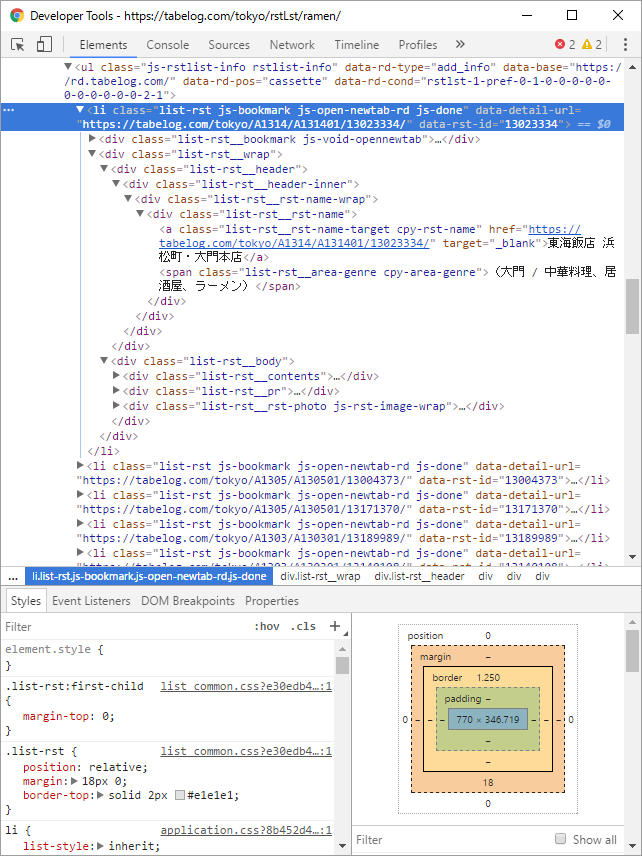Click the element.style rule block
This screenshot has height=856, width=642.
coord(167,657)
